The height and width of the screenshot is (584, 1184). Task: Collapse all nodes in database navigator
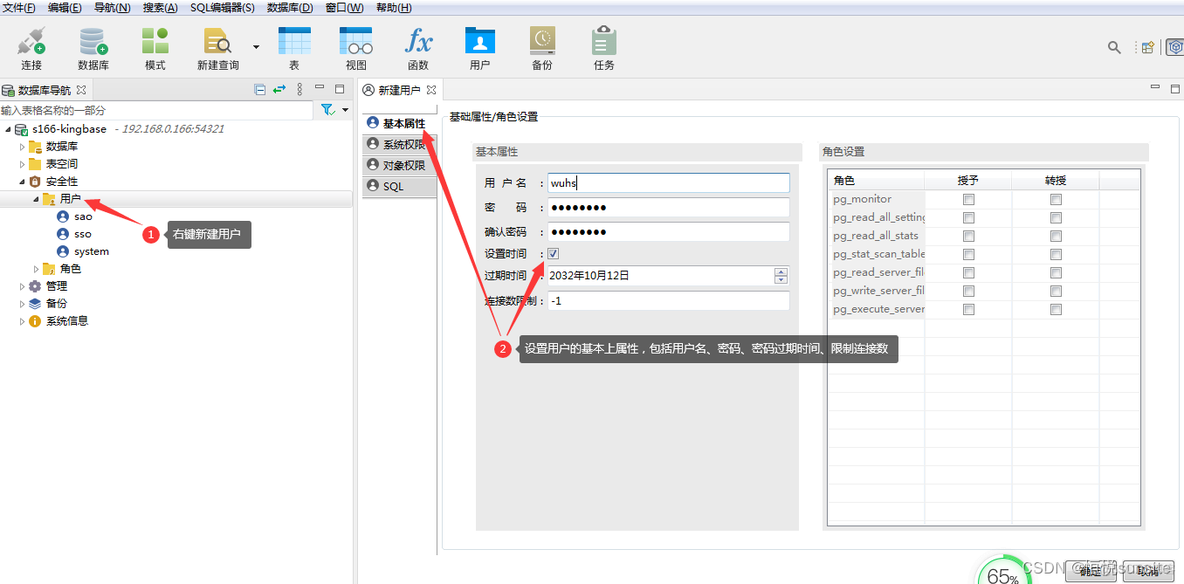click(x=260, y=89)
